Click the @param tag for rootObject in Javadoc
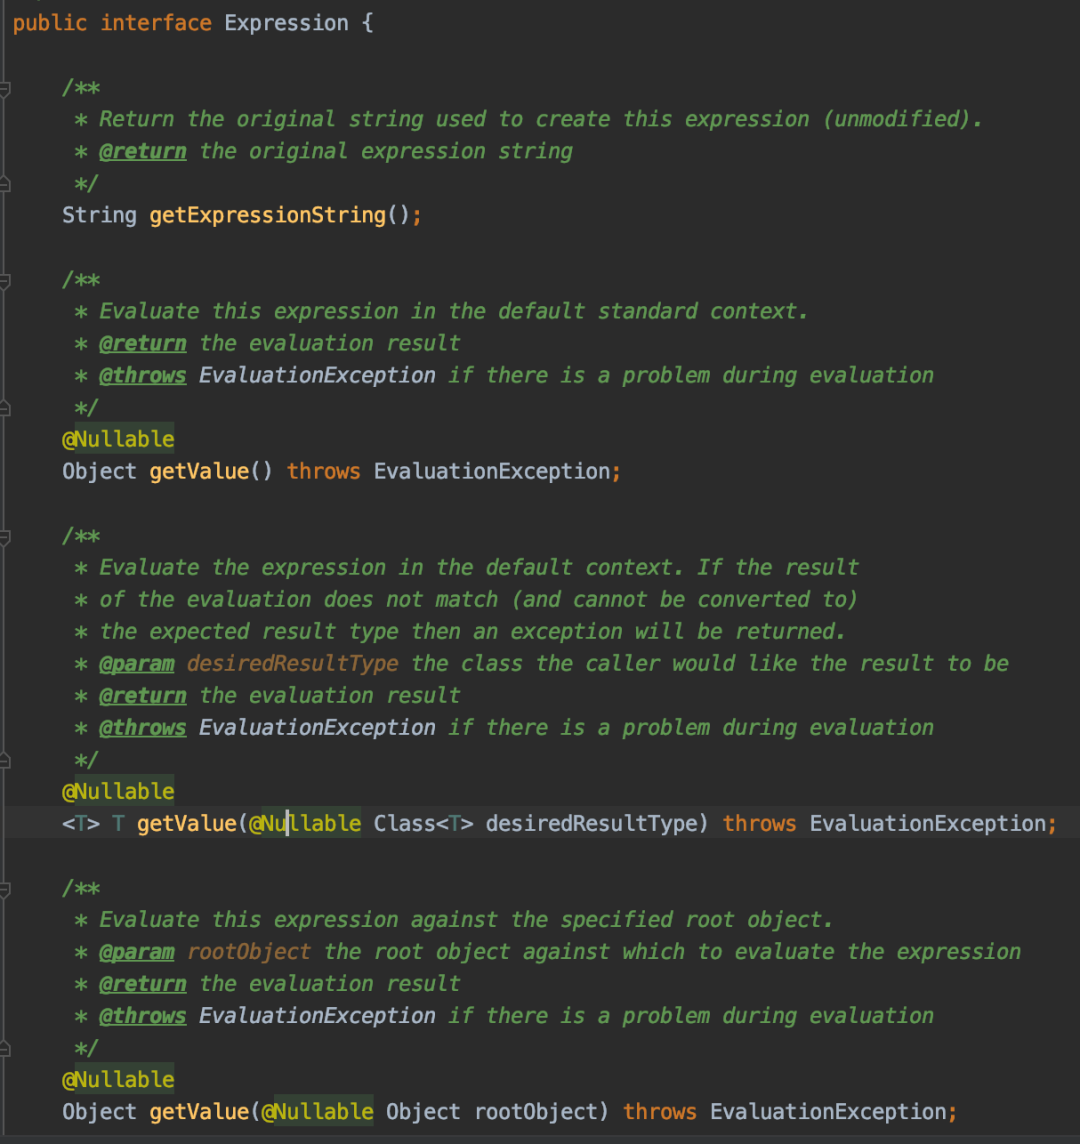The height and width of the screenshot is (1144, 1080). click(x=137, y=952)
